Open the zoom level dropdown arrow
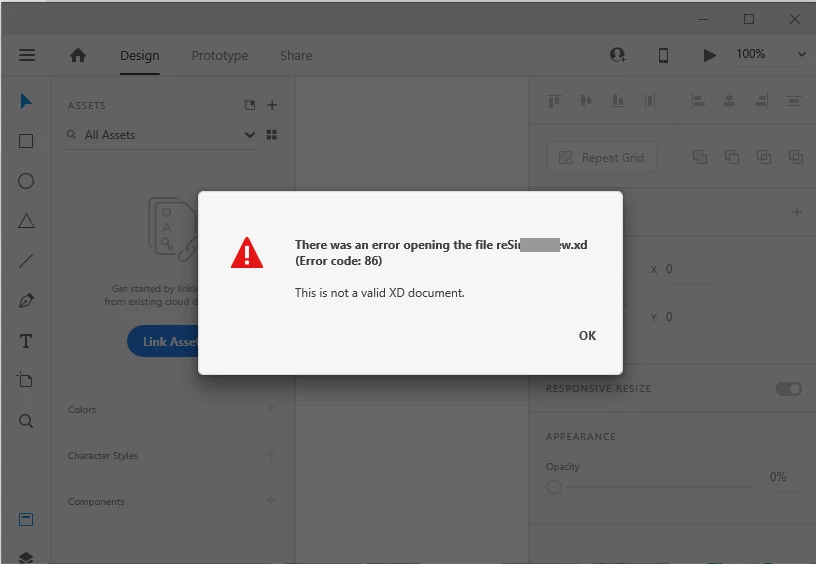This screenshot has height=564, width=816. (x=801, y=54)
